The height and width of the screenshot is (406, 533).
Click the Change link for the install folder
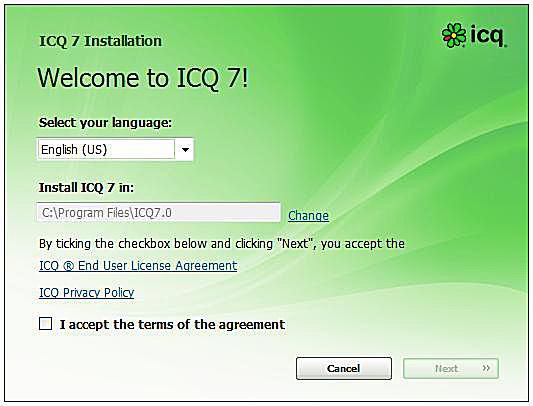coord(308,216)
